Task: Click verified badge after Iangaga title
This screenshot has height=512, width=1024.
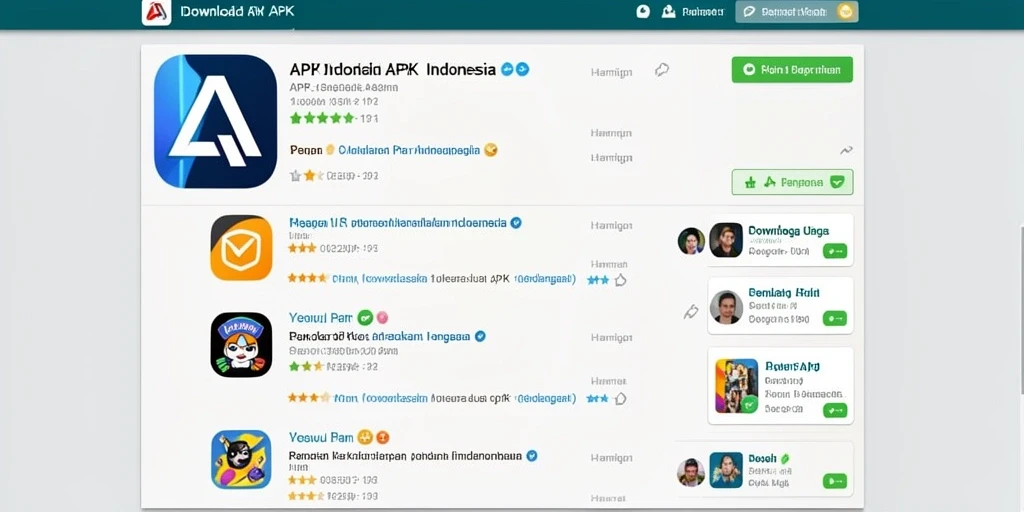Action: 480,337
